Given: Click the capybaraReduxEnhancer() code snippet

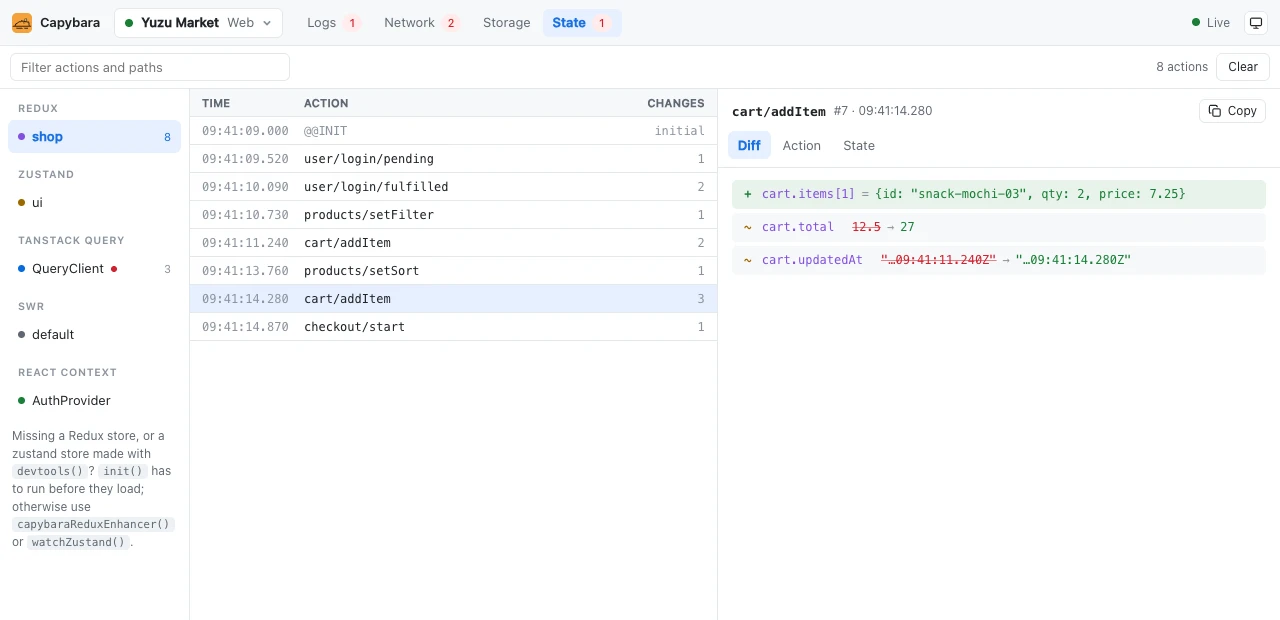Looking at the screenshot, I should click(94, 524).
